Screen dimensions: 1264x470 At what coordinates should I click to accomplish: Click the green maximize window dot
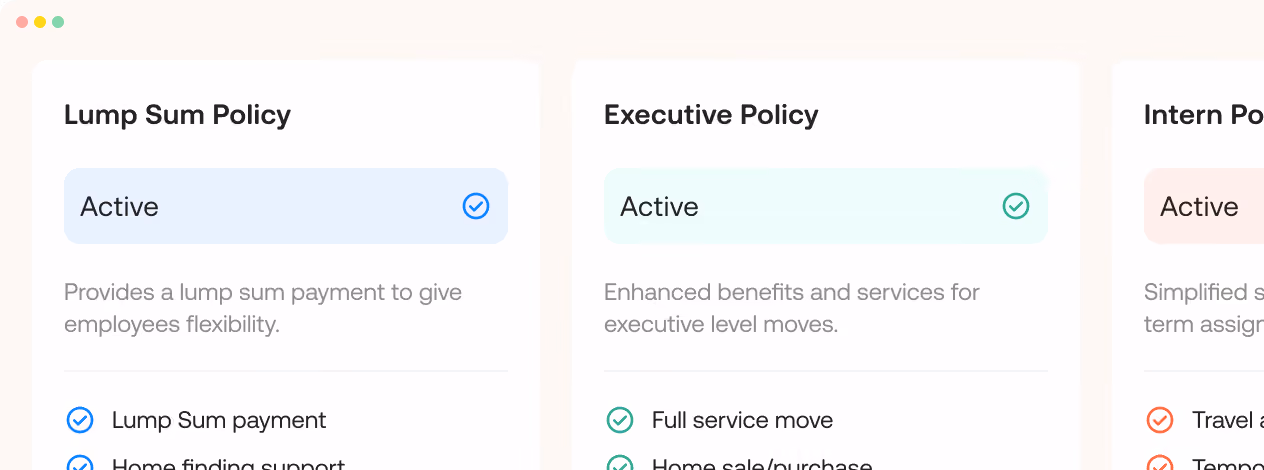tap(58, 22)
